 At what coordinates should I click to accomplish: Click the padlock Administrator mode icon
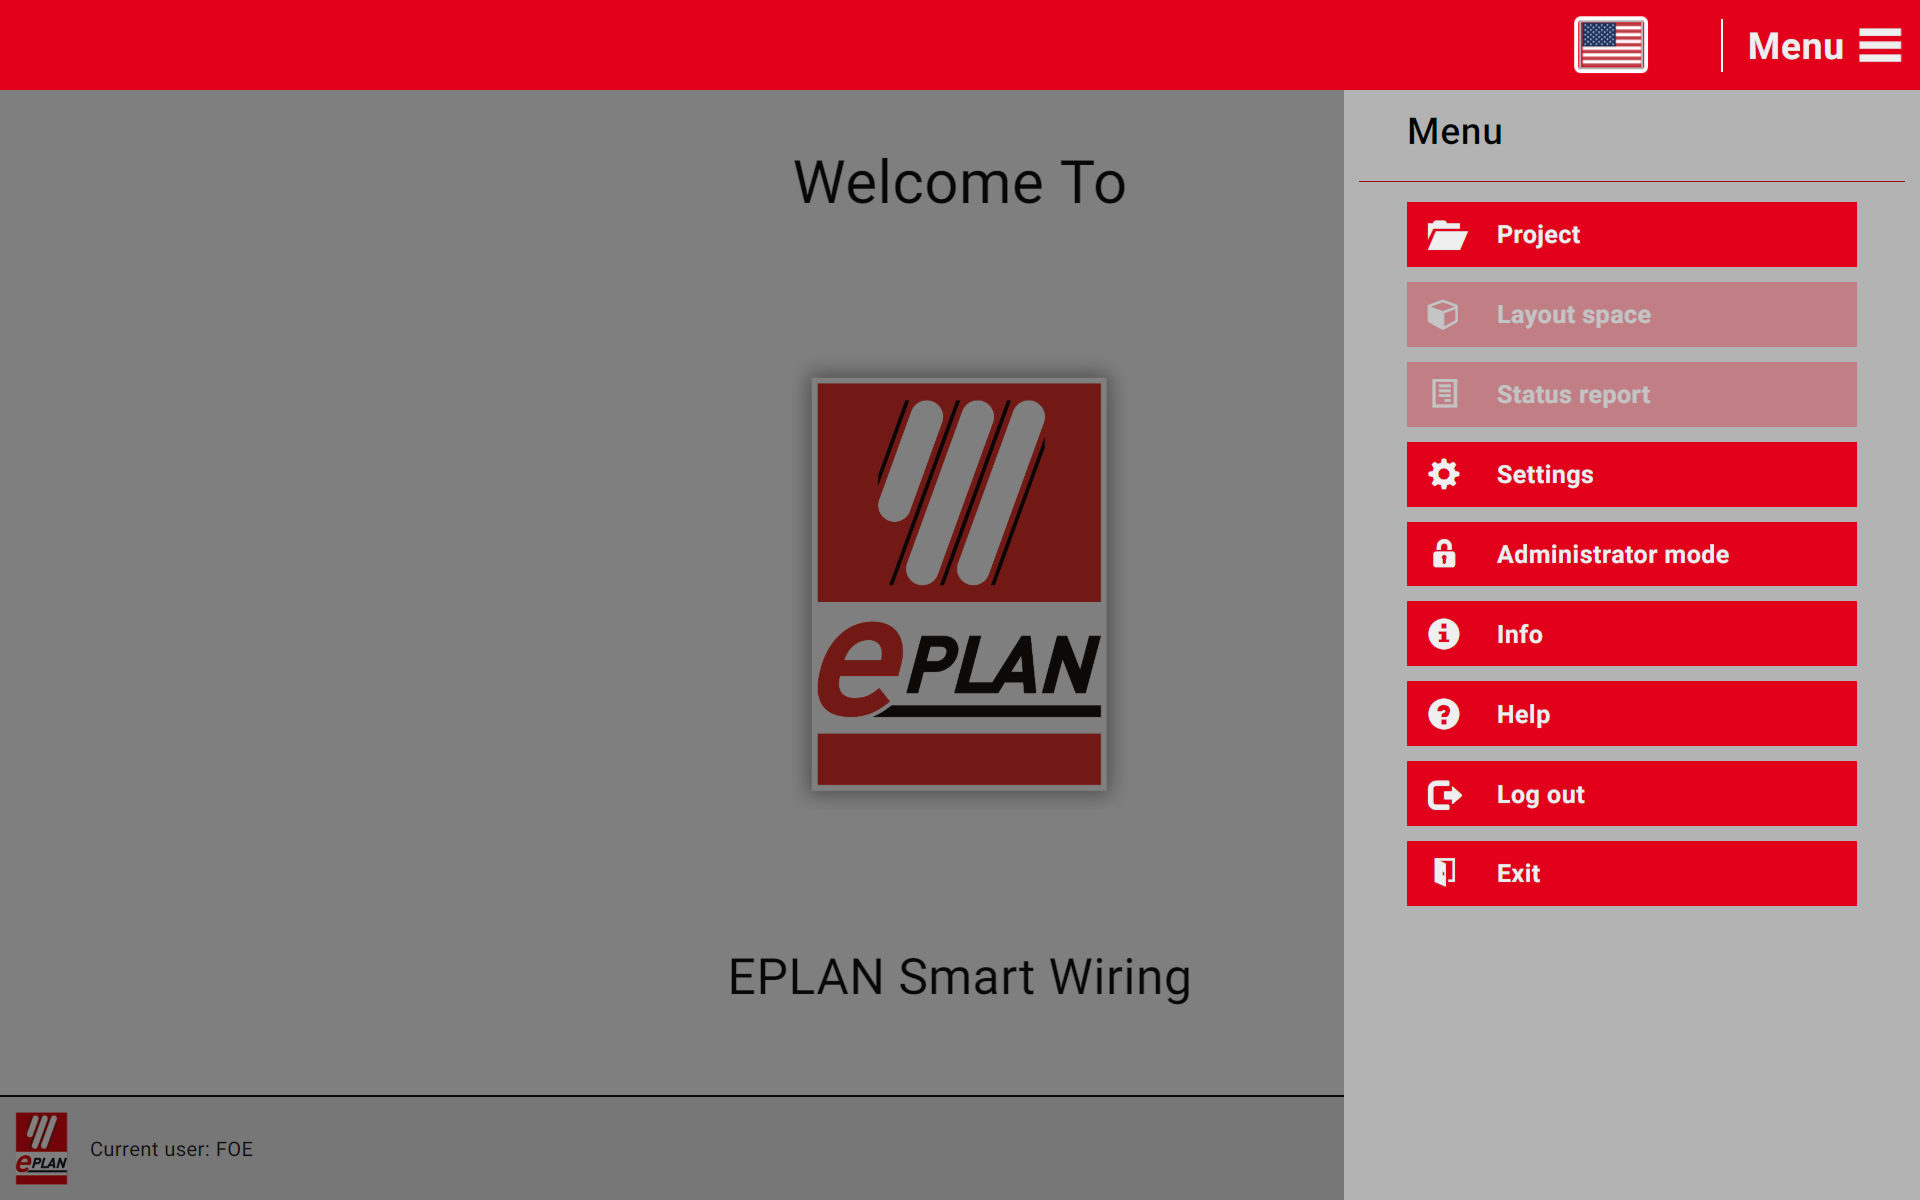tap(1443, 554)
